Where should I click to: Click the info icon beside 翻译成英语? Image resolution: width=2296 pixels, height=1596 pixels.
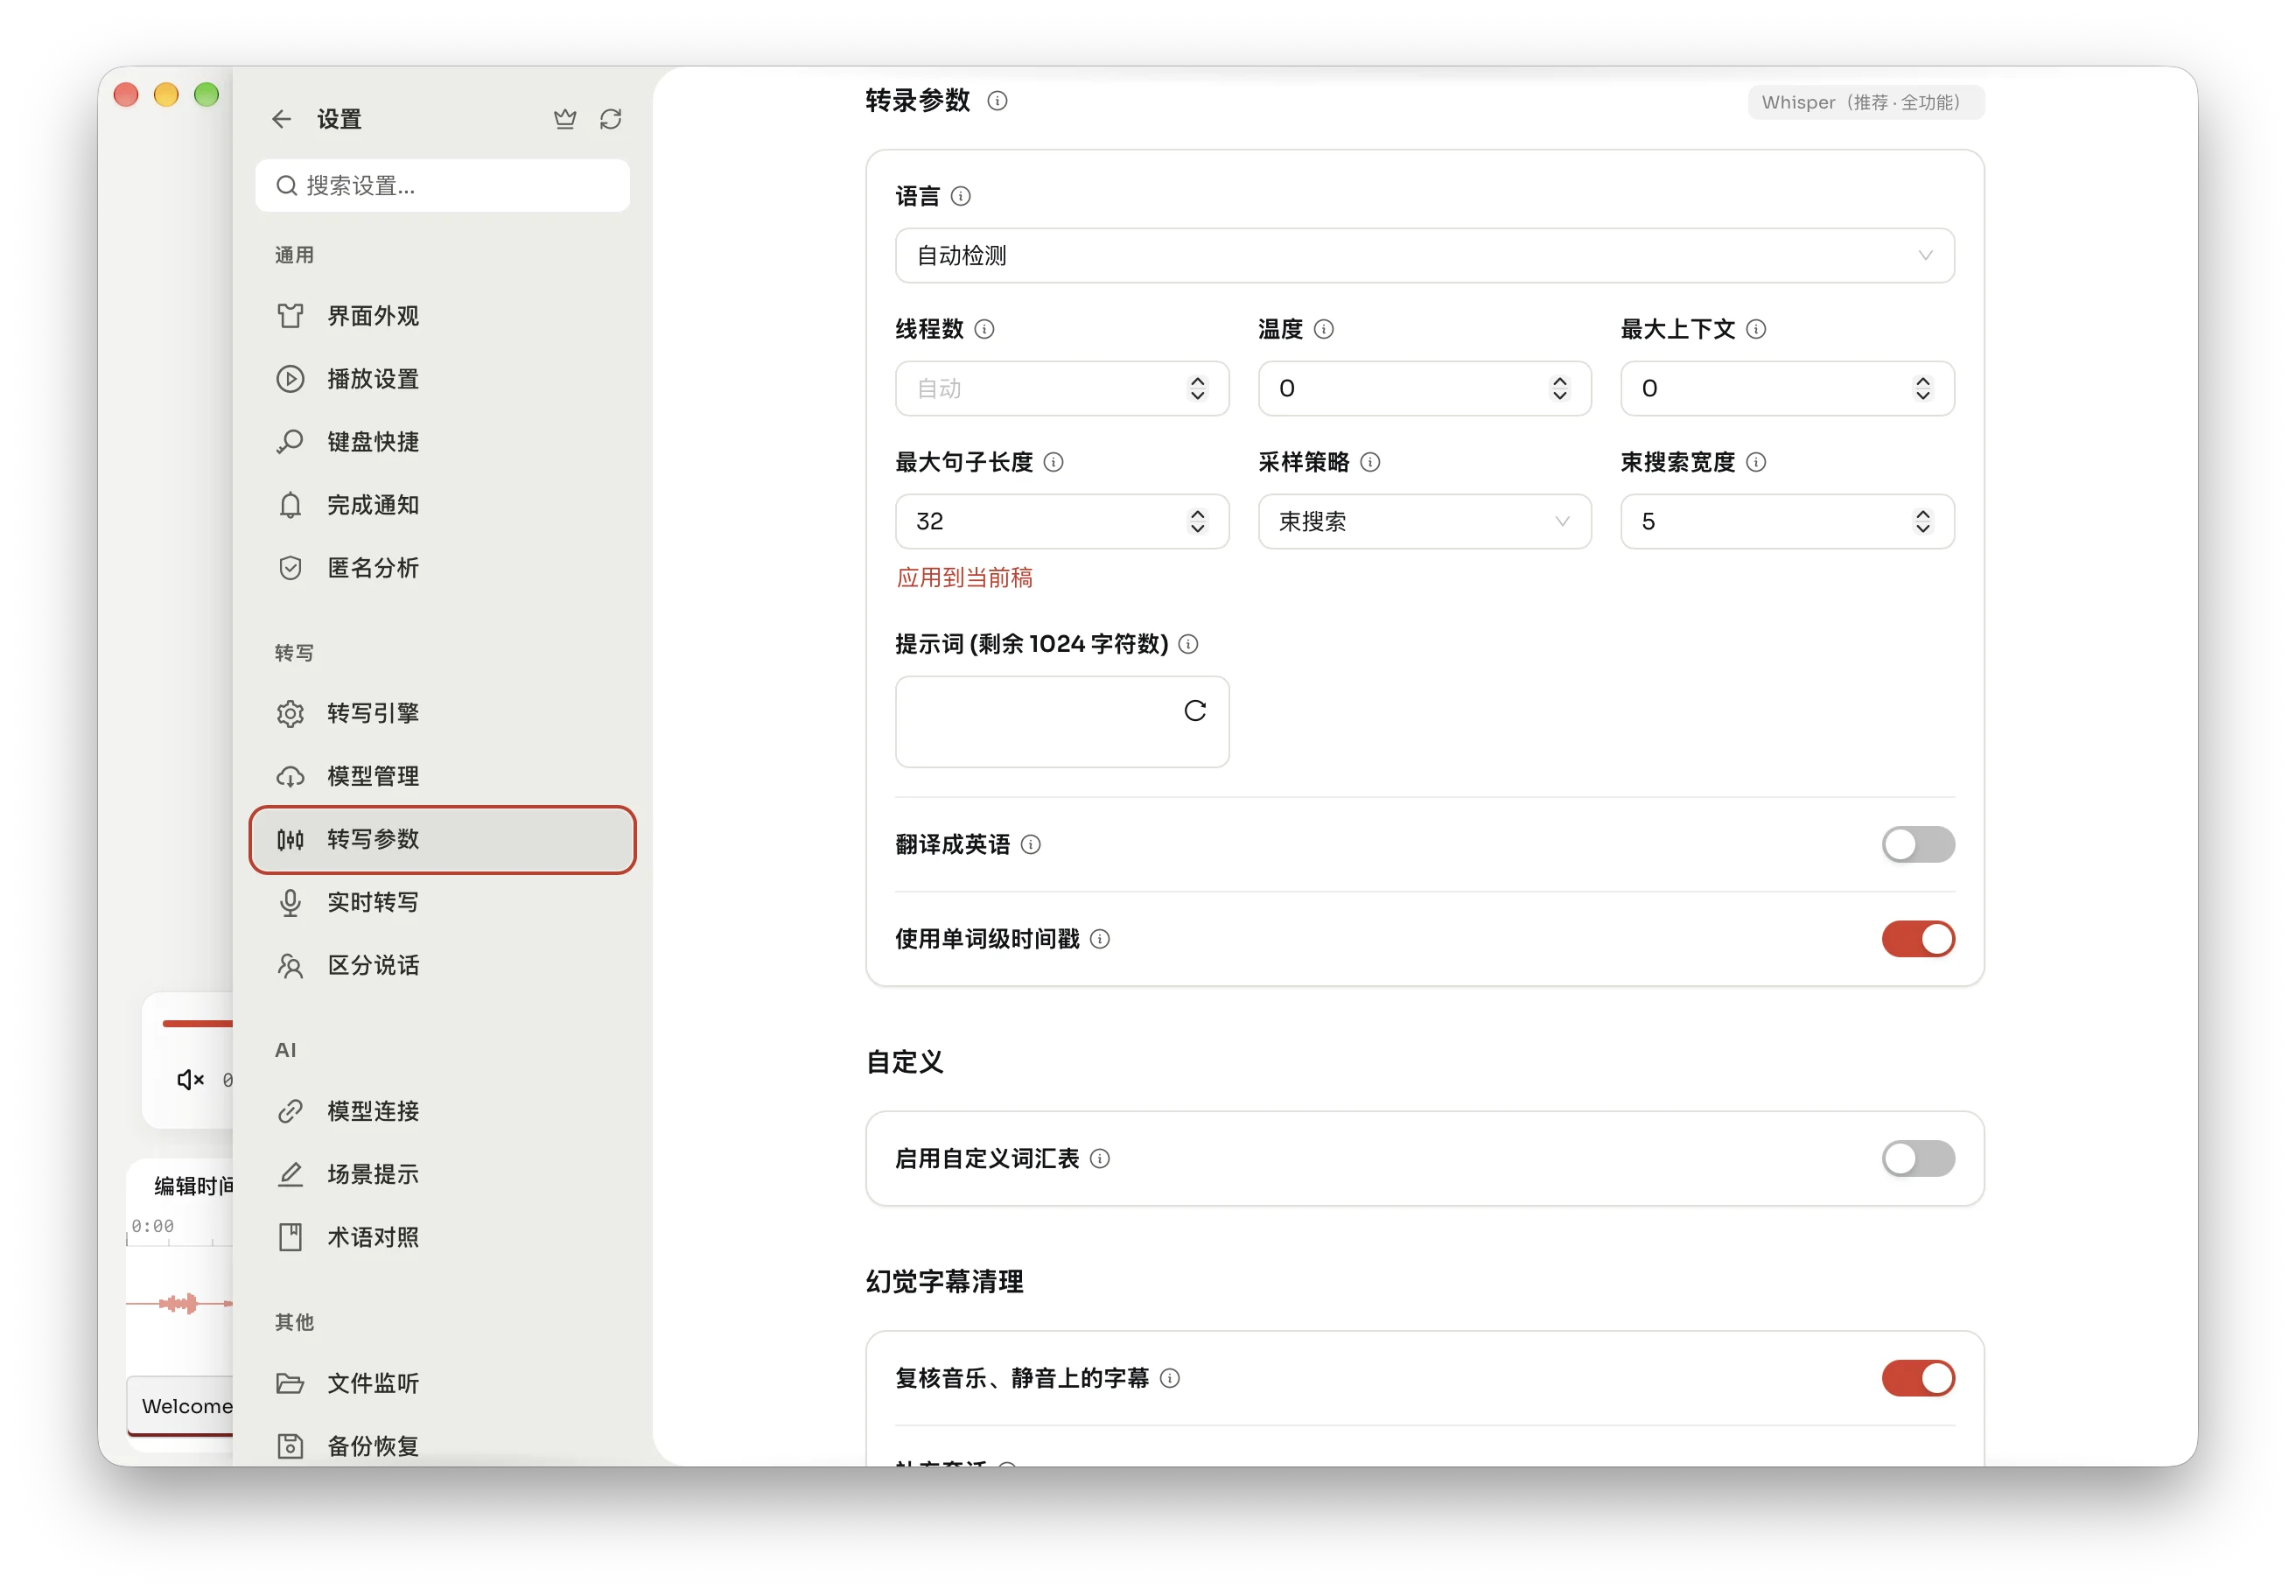pyautogui.click(x=1031, y=845)
